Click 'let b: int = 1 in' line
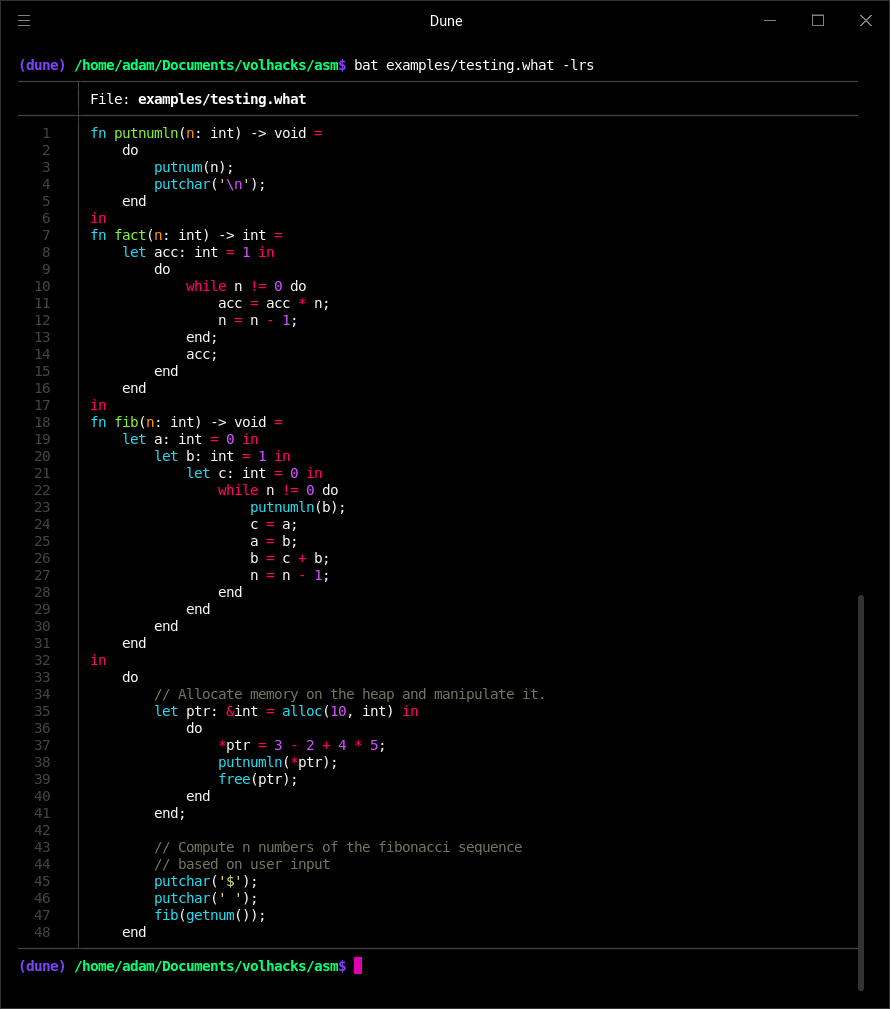Screen dimensions: 890x1009 pos(222,456)
